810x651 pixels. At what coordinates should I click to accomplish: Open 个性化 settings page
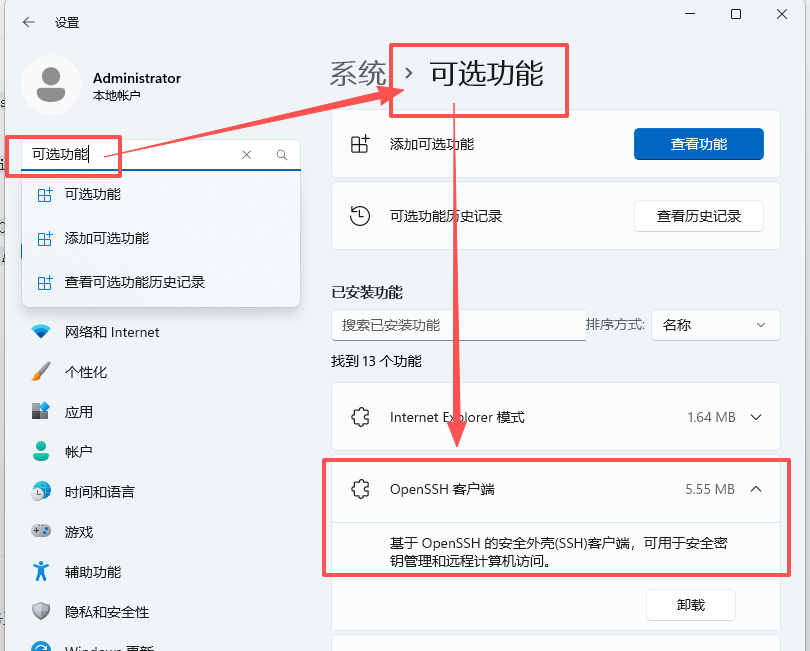click(x=86, y=372)
